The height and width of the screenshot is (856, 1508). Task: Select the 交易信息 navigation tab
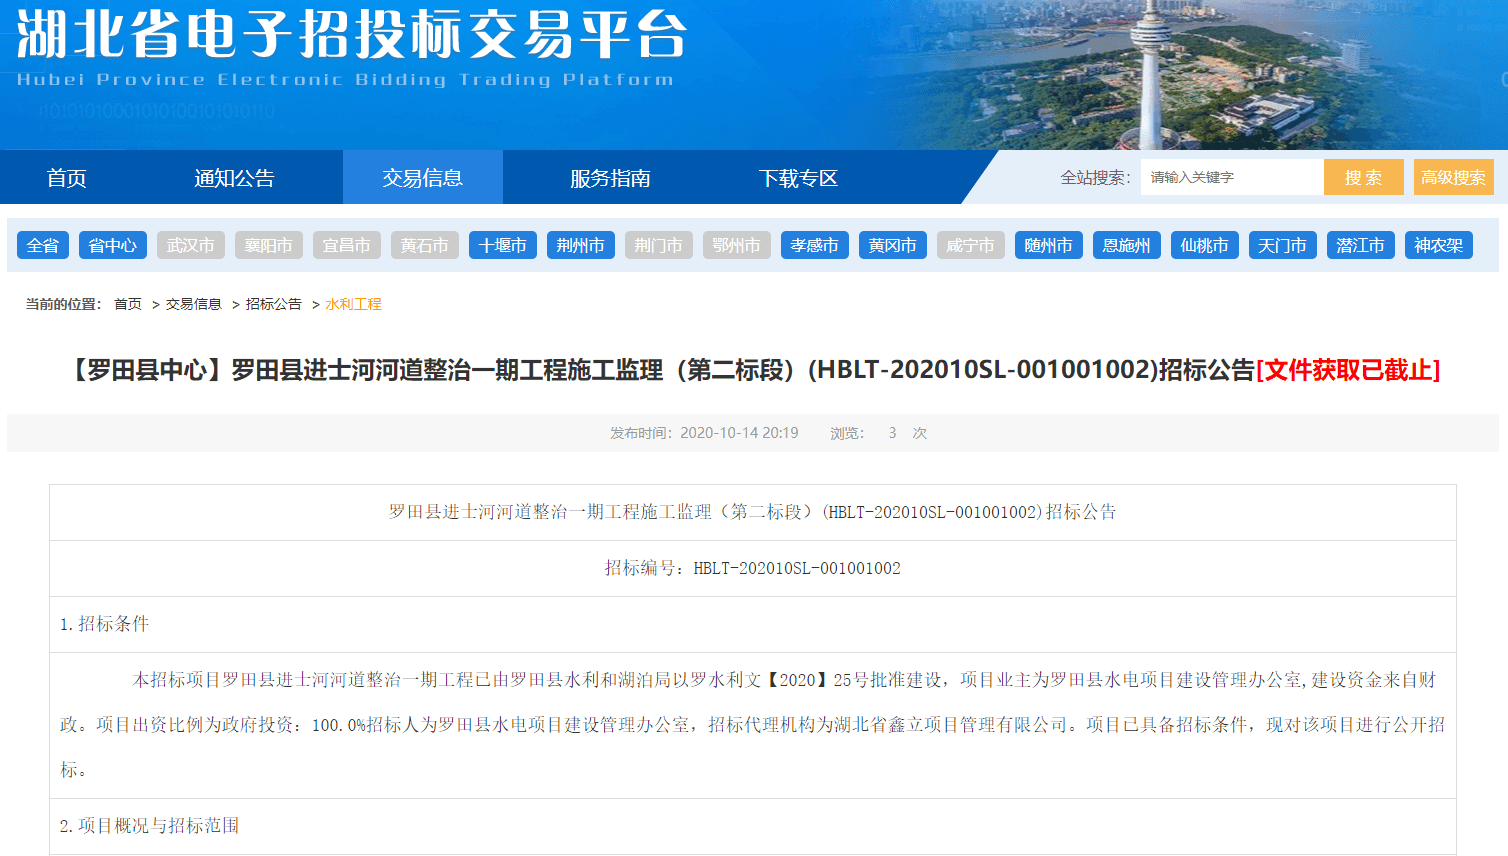pyautogui.click(x=422, y=178)
